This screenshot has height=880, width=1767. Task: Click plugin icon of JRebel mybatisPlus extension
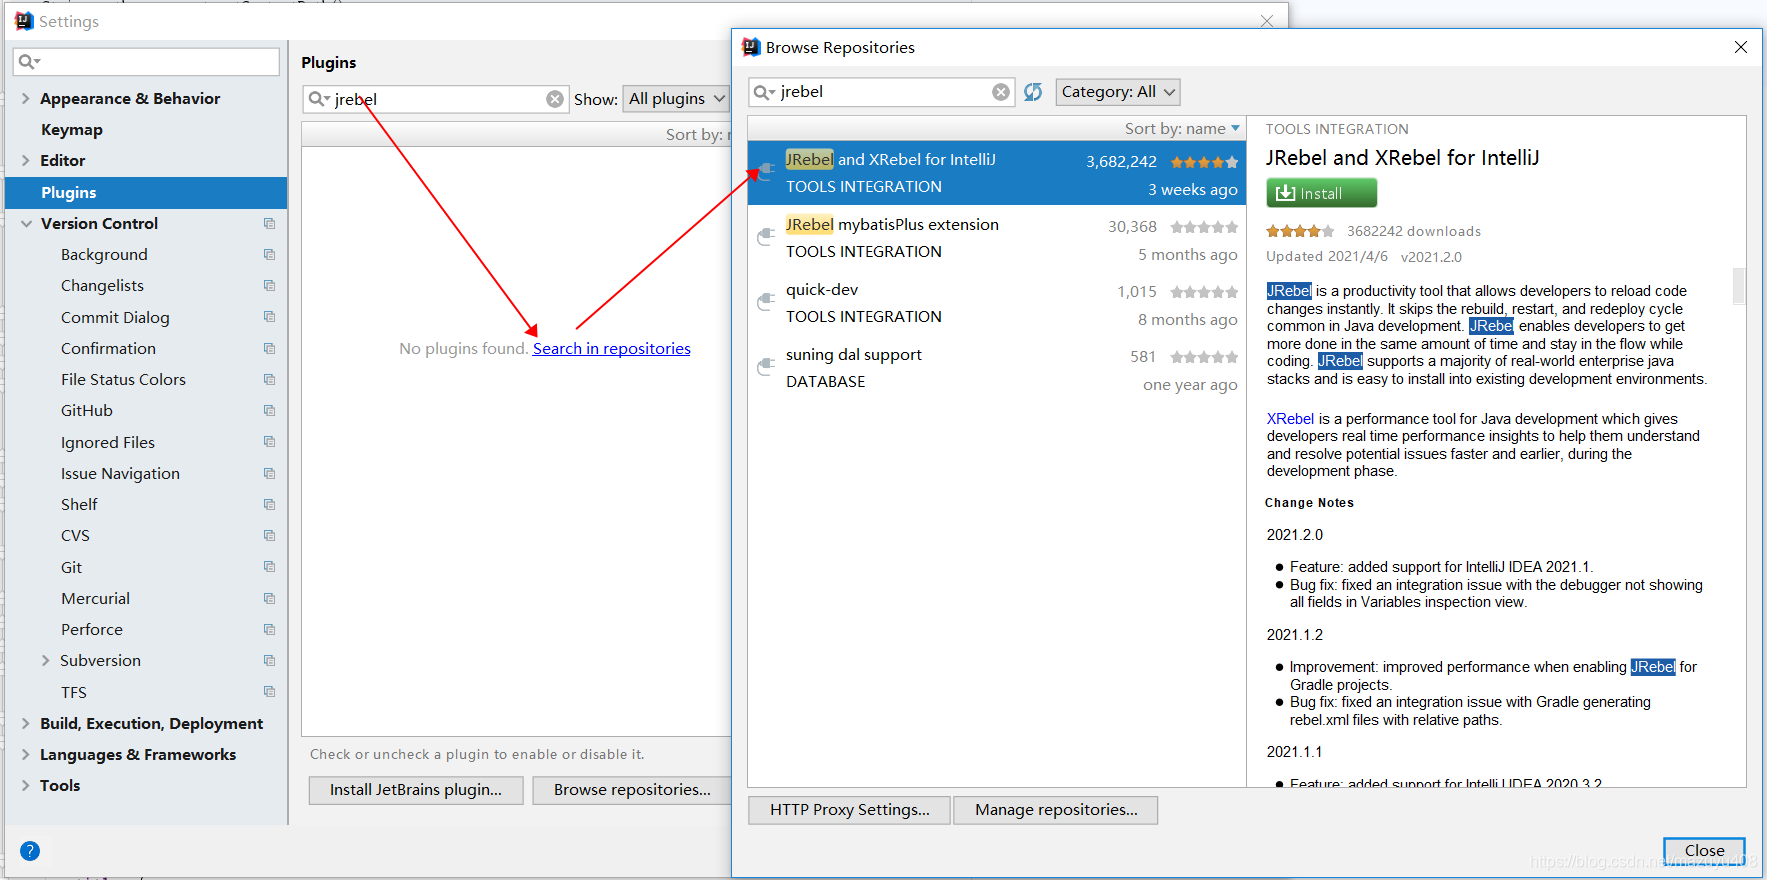click(x=766, y=237)
